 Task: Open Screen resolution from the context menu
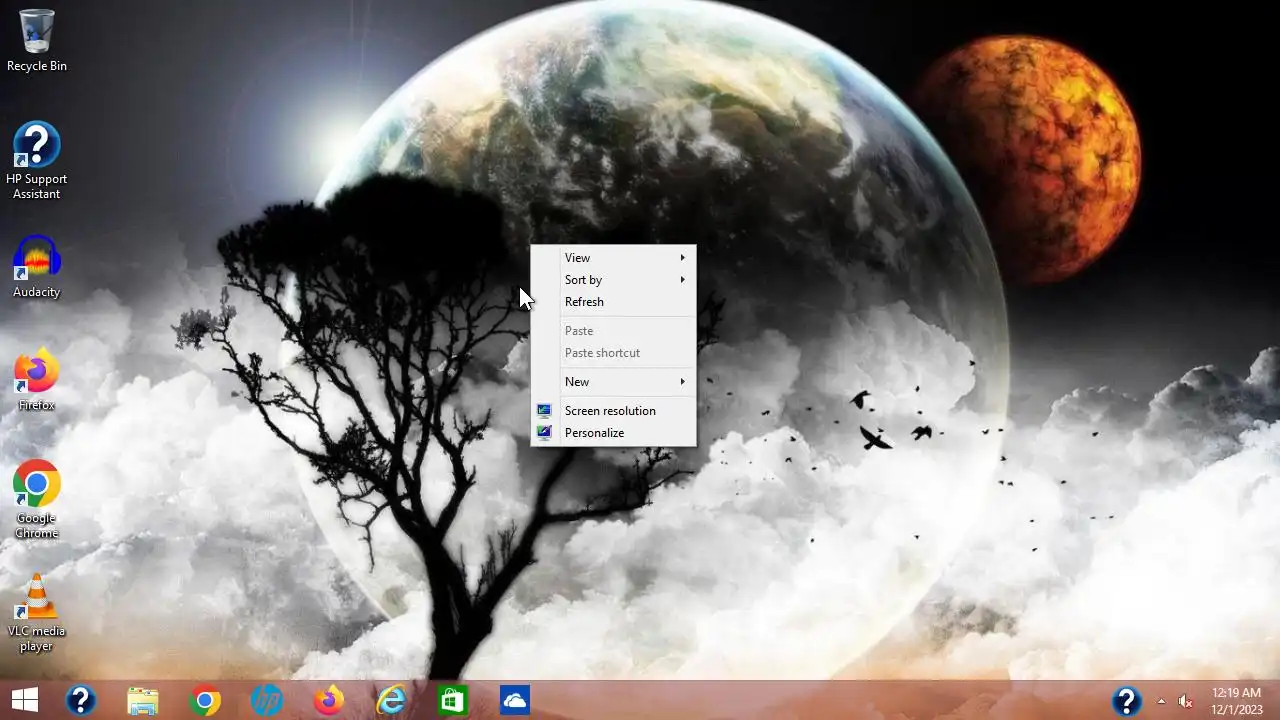[613, 411]
